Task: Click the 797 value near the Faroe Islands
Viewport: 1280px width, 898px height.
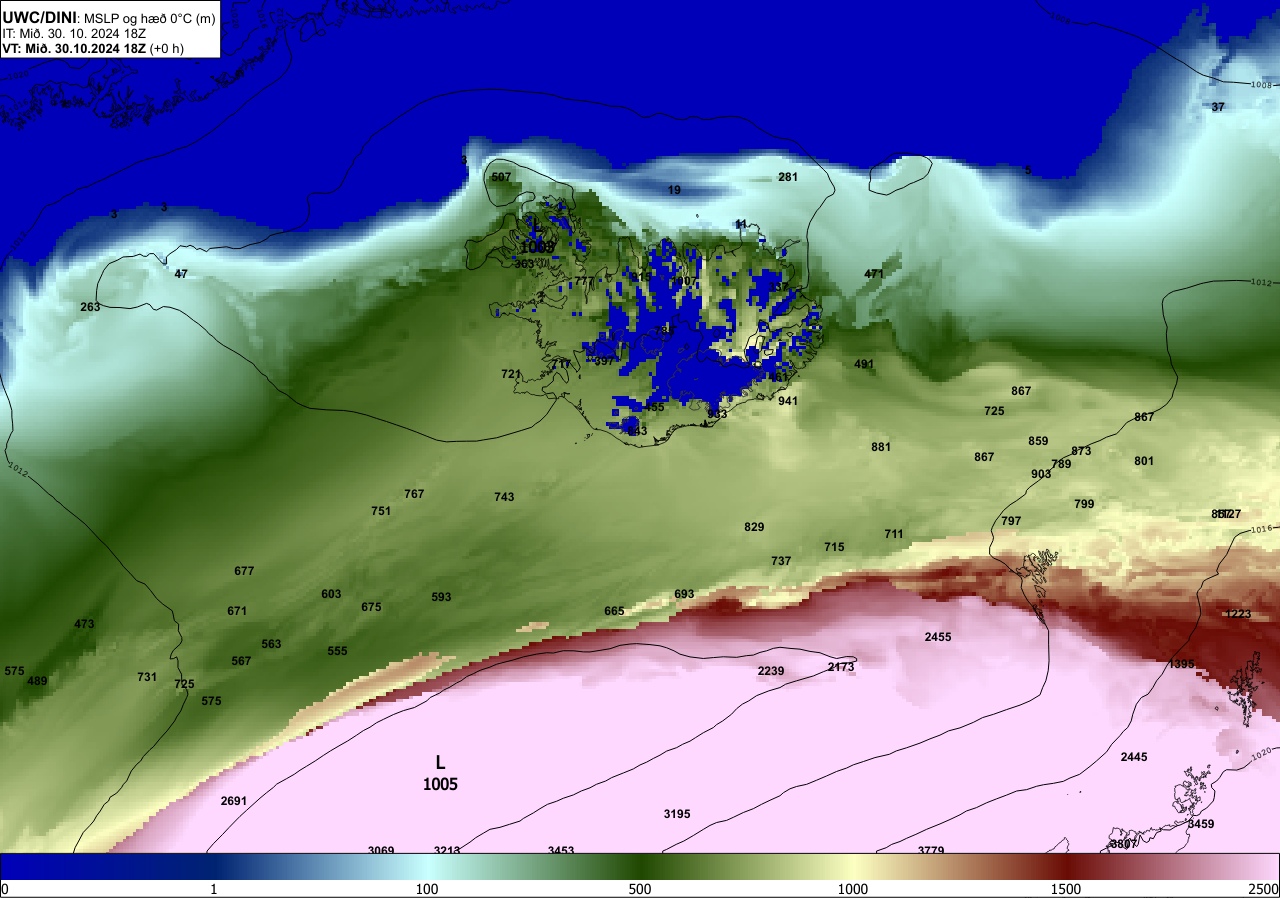Action: [1011, 521]
